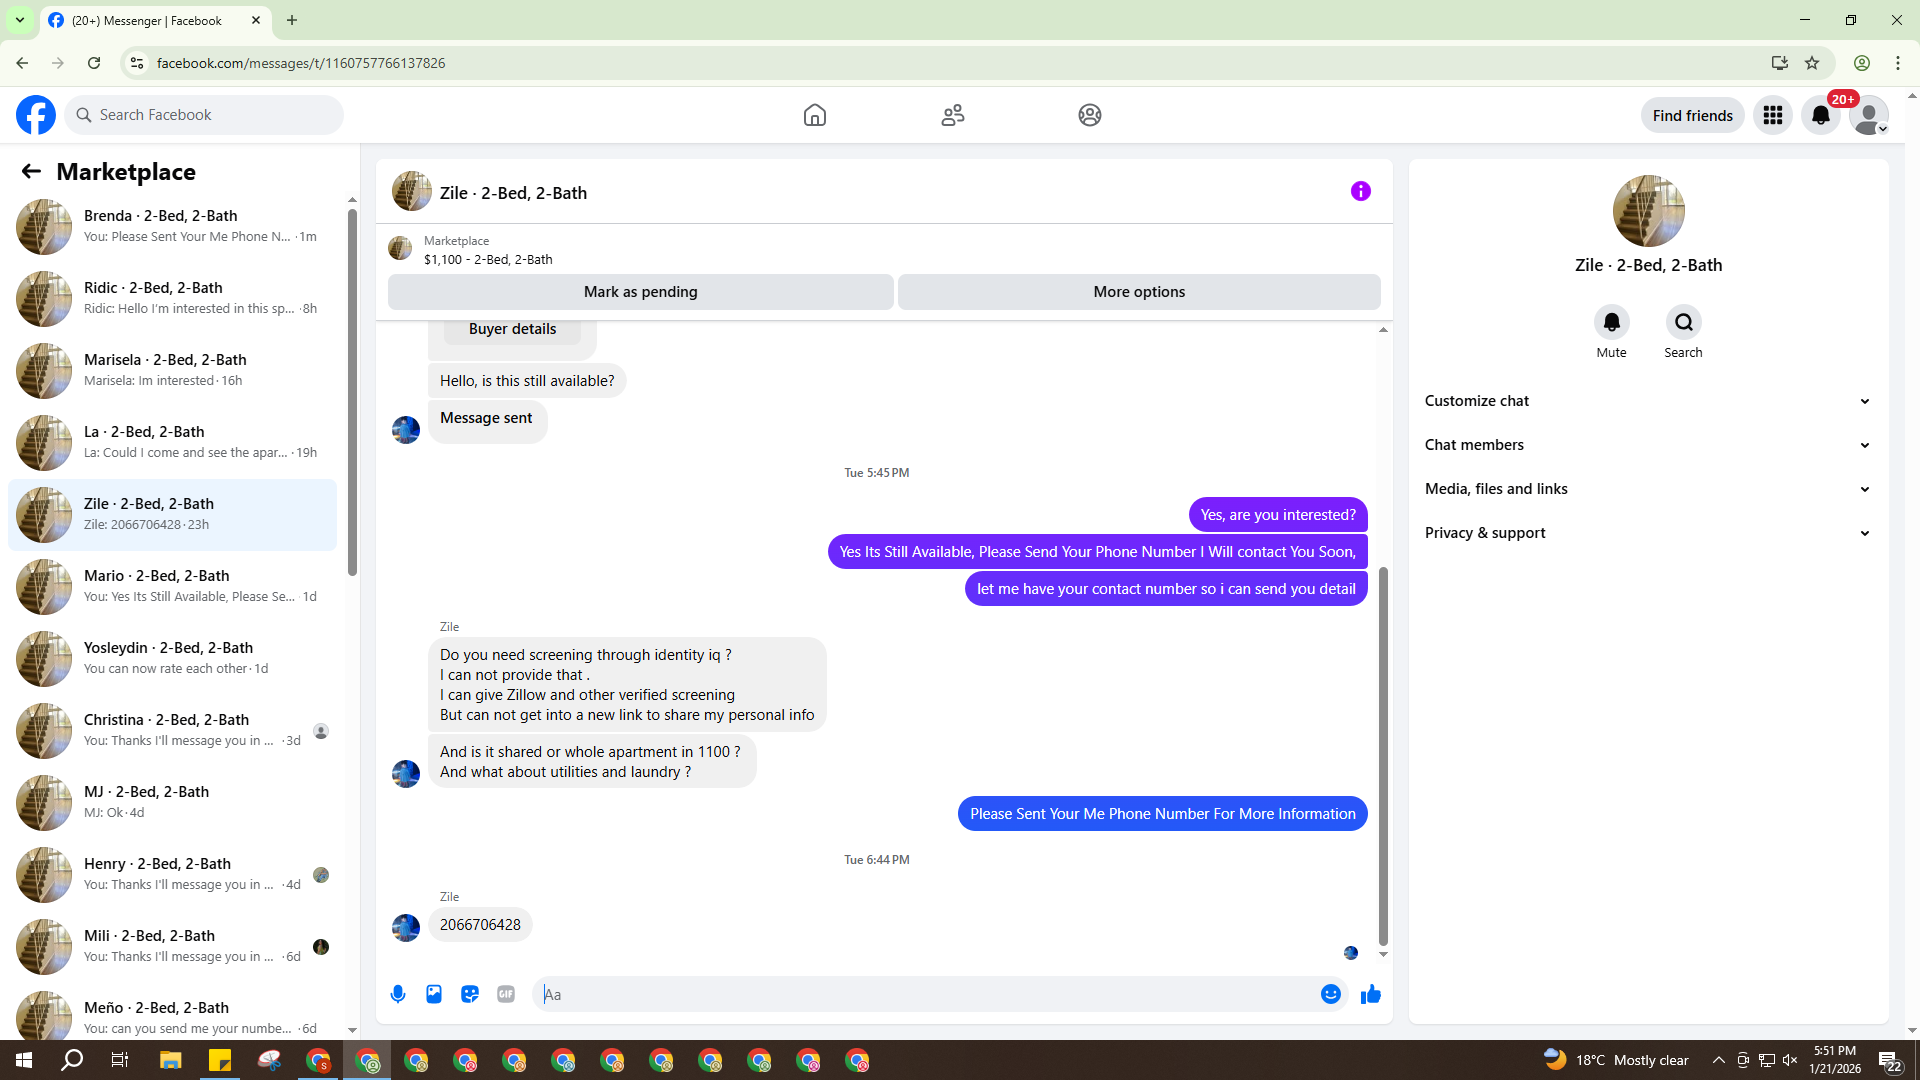Attach a photo using the image icon

point(434,994)
